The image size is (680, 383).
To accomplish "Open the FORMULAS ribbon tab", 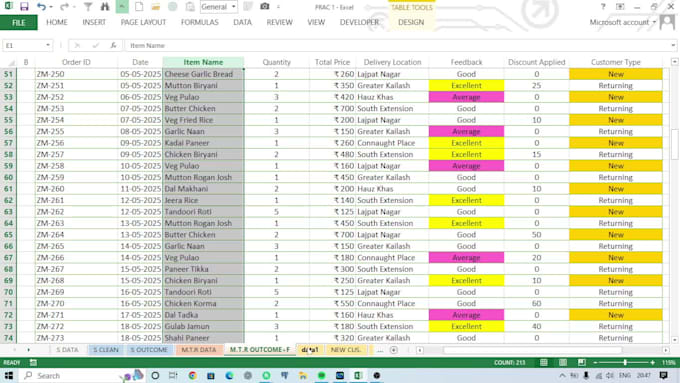I will click(199, 22).
